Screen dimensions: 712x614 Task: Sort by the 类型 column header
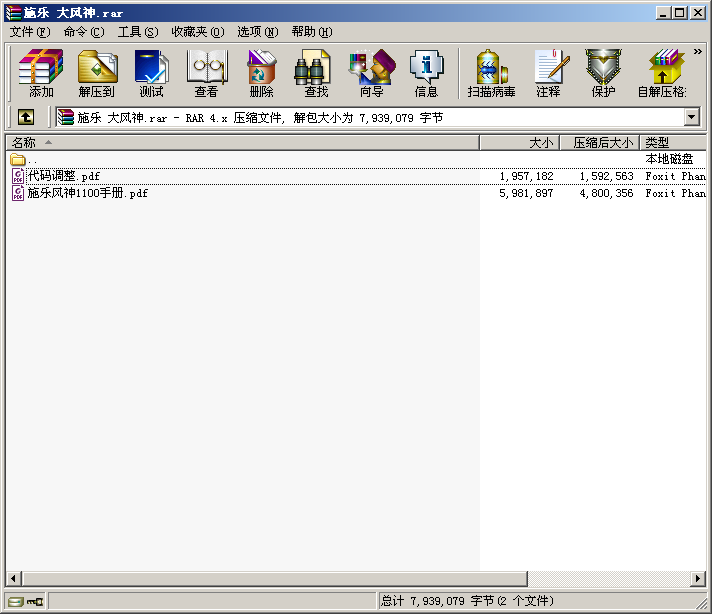point(673,143)
